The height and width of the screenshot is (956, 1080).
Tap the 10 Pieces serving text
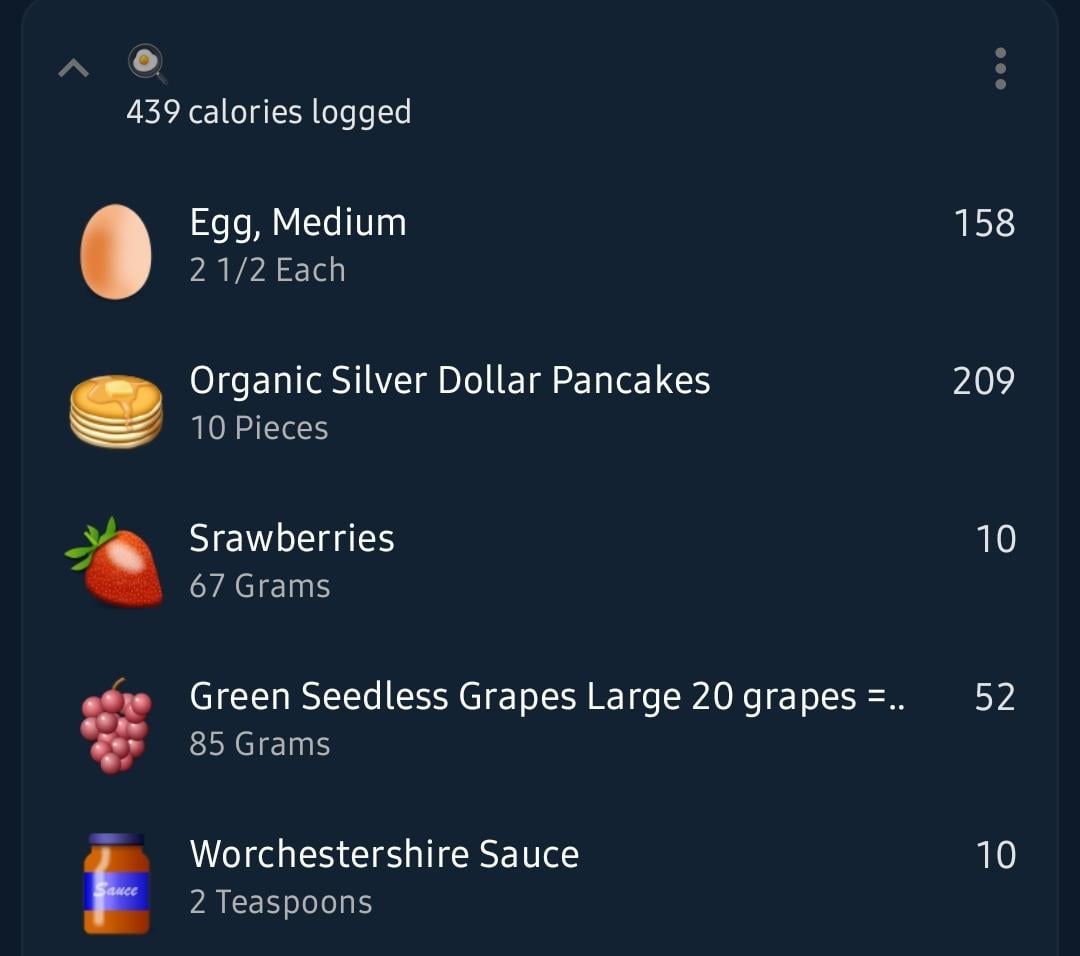point(259,428)
